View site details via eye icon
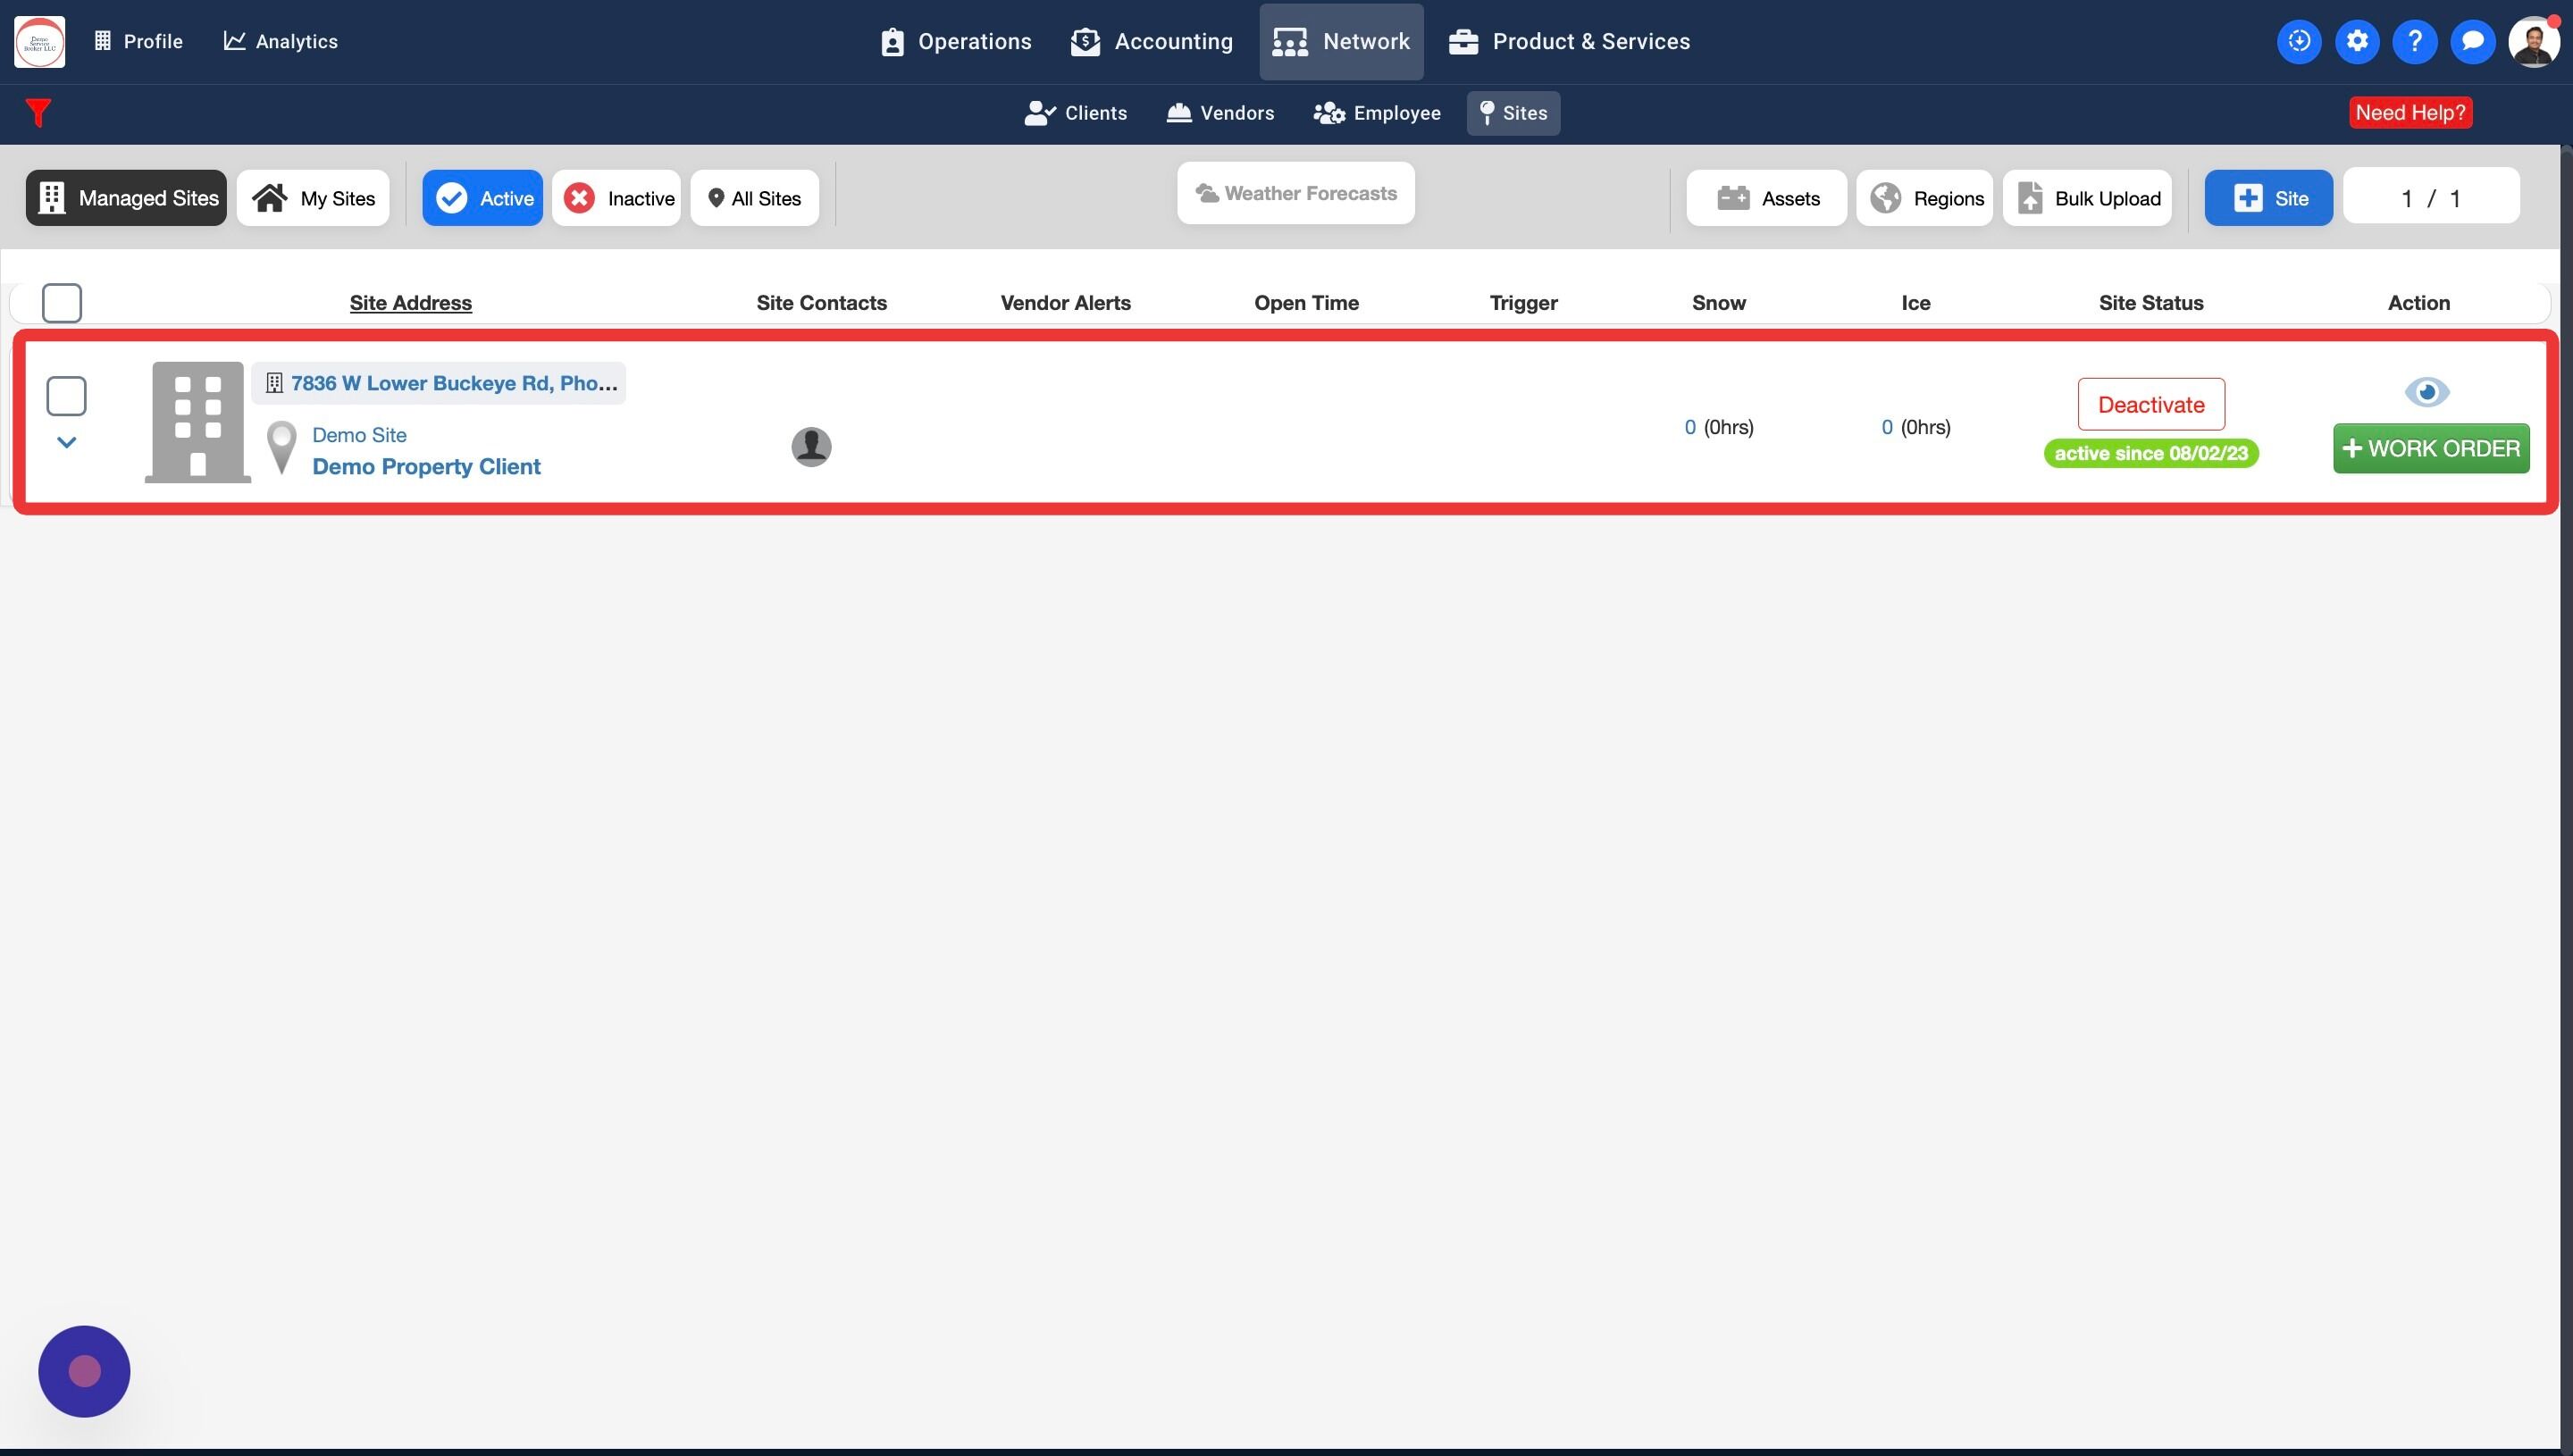The image size is (2573, 1456). point(2426,392)
